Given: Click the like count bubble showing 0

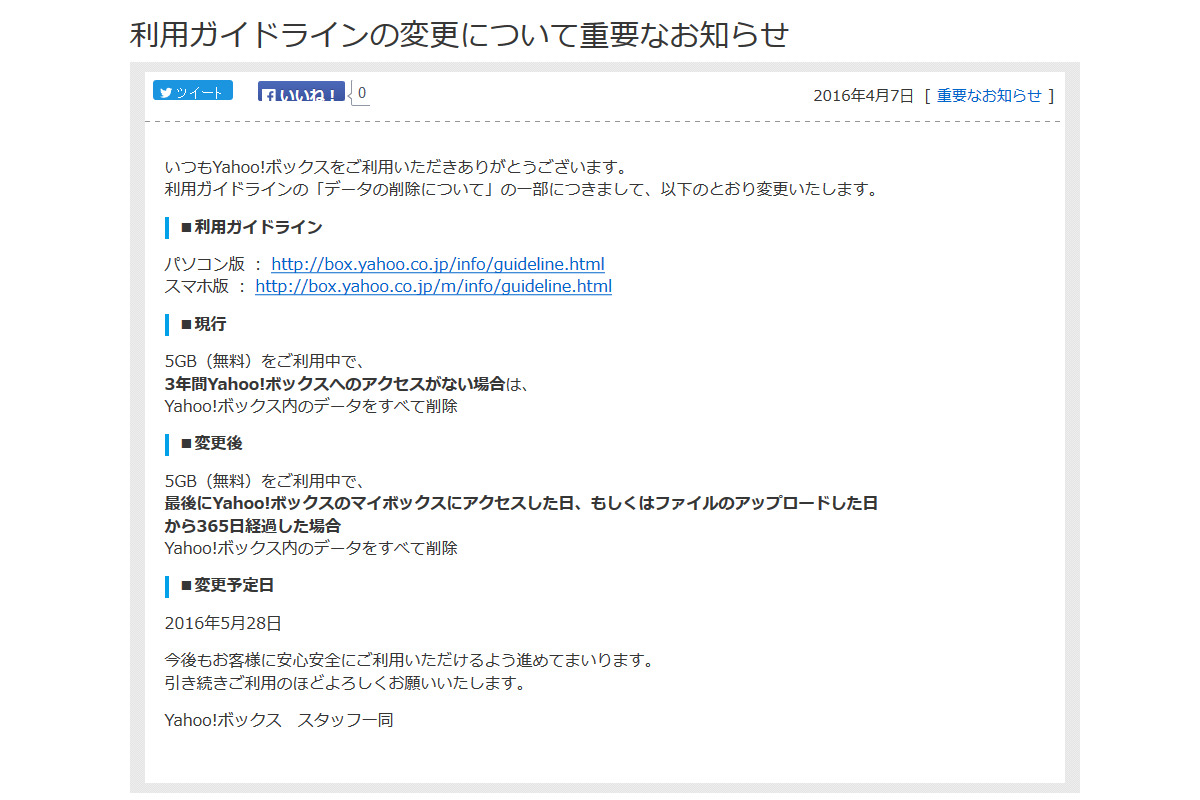Looking at the screenshot, I should tap(361, 93).
